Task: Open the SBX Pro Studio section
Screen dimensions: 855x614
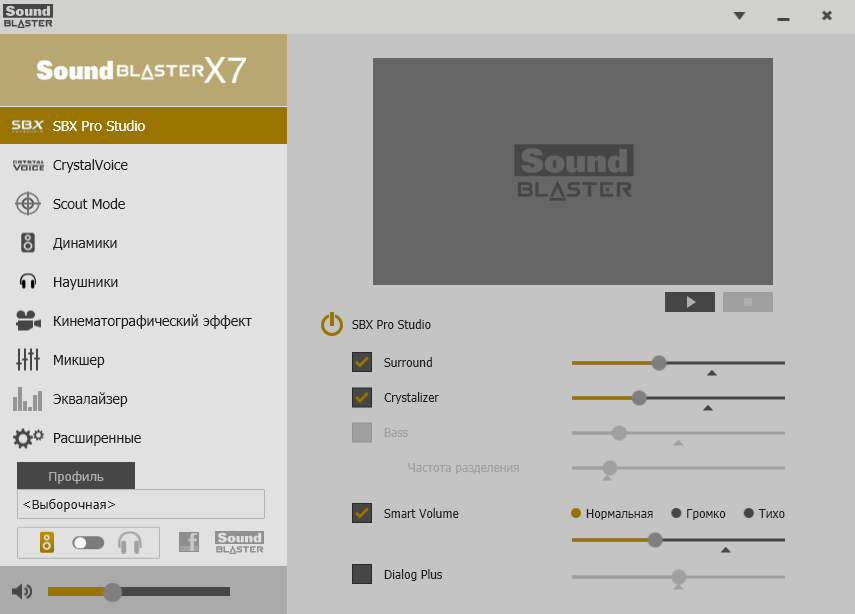Action: click(x=143, y=126)
